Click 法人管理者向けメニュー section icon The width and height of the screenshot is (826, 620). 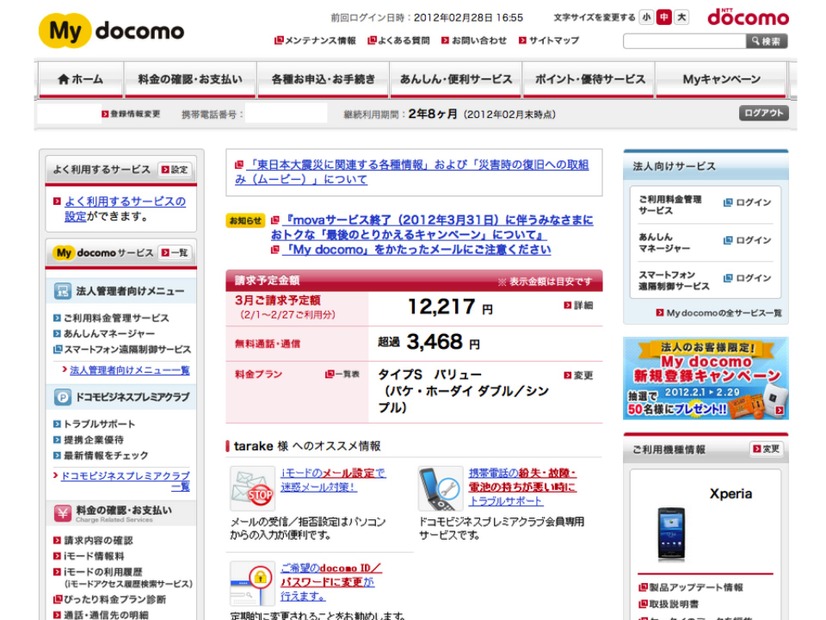coord(63,291)
